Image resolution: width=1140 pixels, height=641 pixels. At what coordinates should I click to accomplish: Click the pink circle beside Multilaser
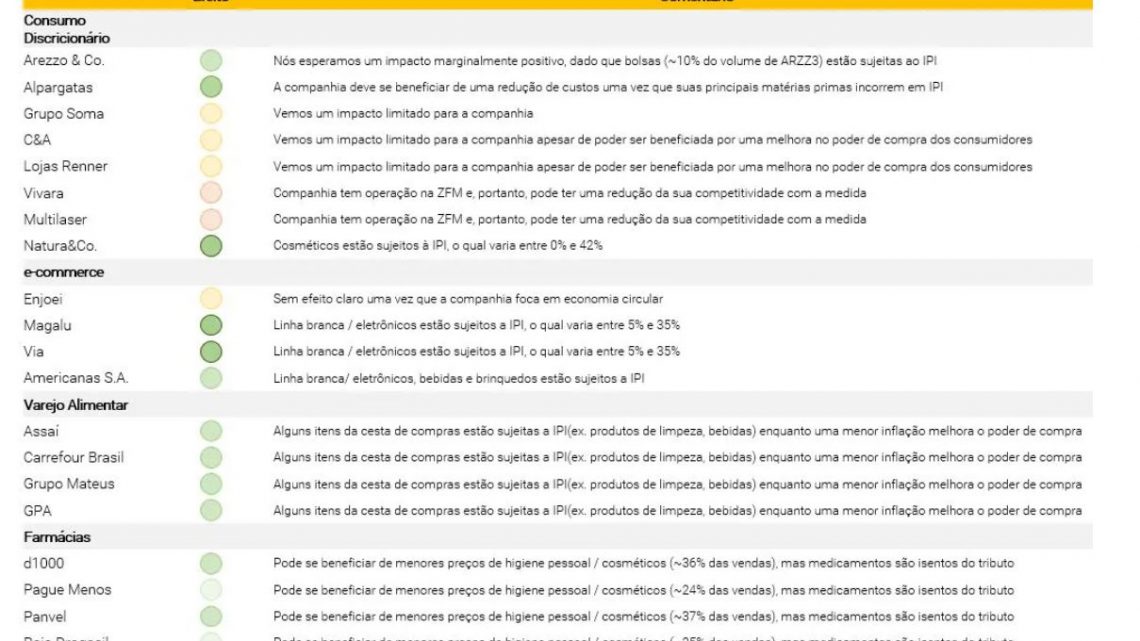coord(211,219)
